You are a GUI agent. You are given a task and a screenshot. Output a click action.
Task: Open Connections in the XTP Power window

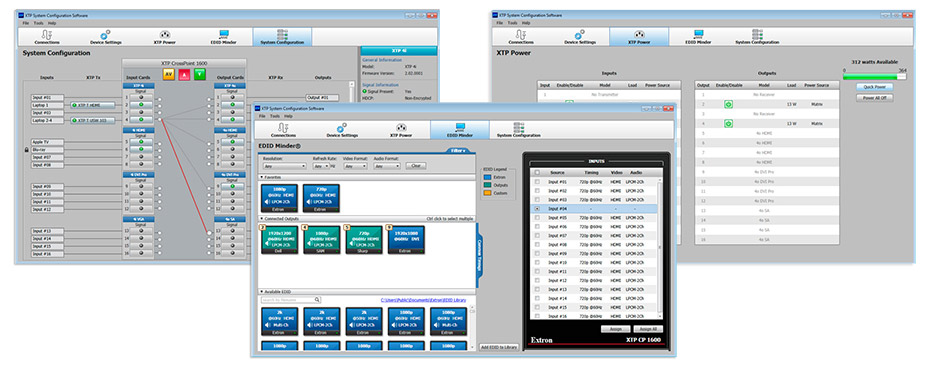tap(521, 37)
